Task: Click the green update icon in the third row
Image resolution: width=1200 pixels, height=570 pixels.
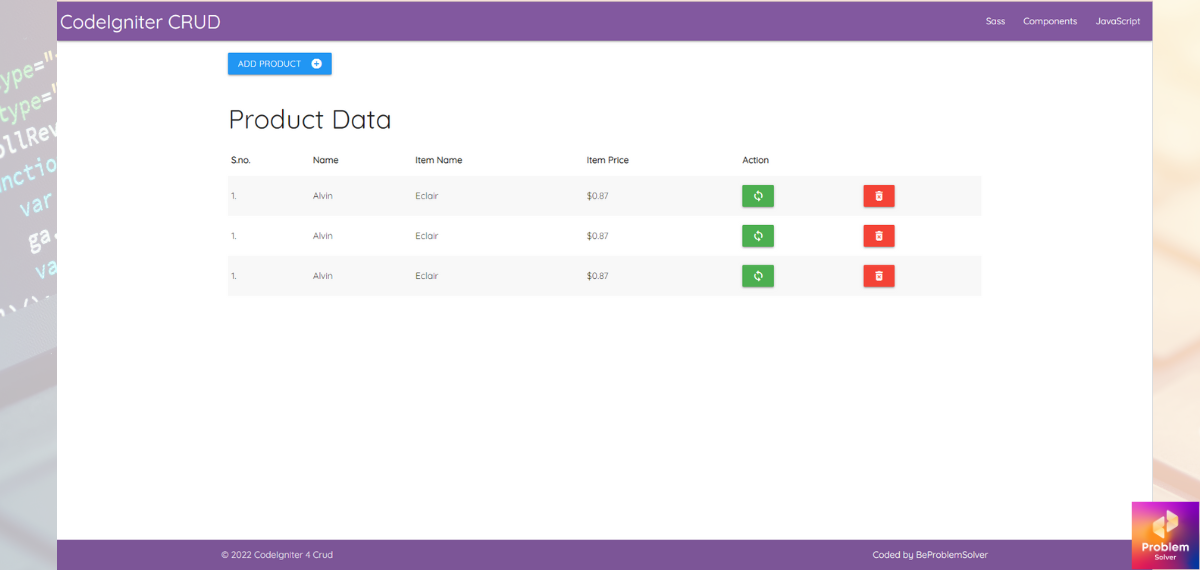Action: click(758, 276)
